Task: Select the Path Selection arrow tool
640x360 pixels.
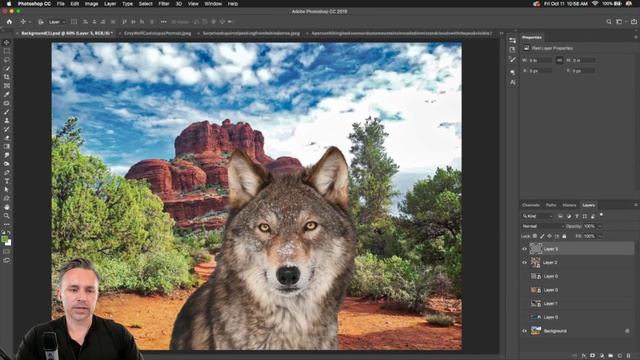Action: click(7, 189)
